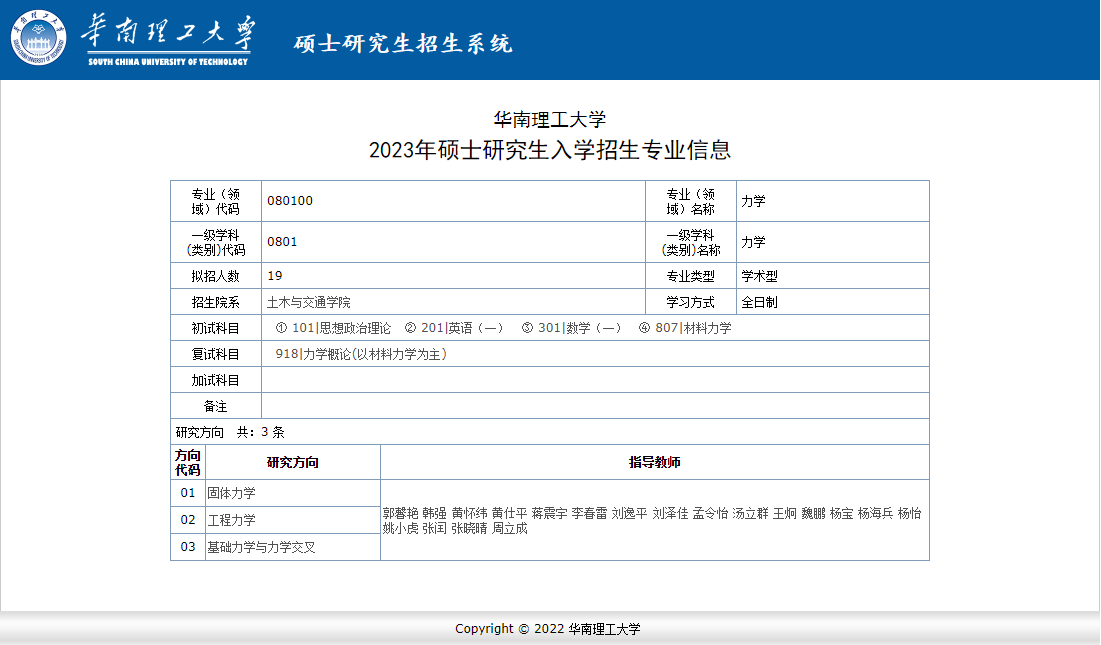1101x645 pixels.
Task: Click the 专业类型 label cell
Action: click(x=690, y=276)
